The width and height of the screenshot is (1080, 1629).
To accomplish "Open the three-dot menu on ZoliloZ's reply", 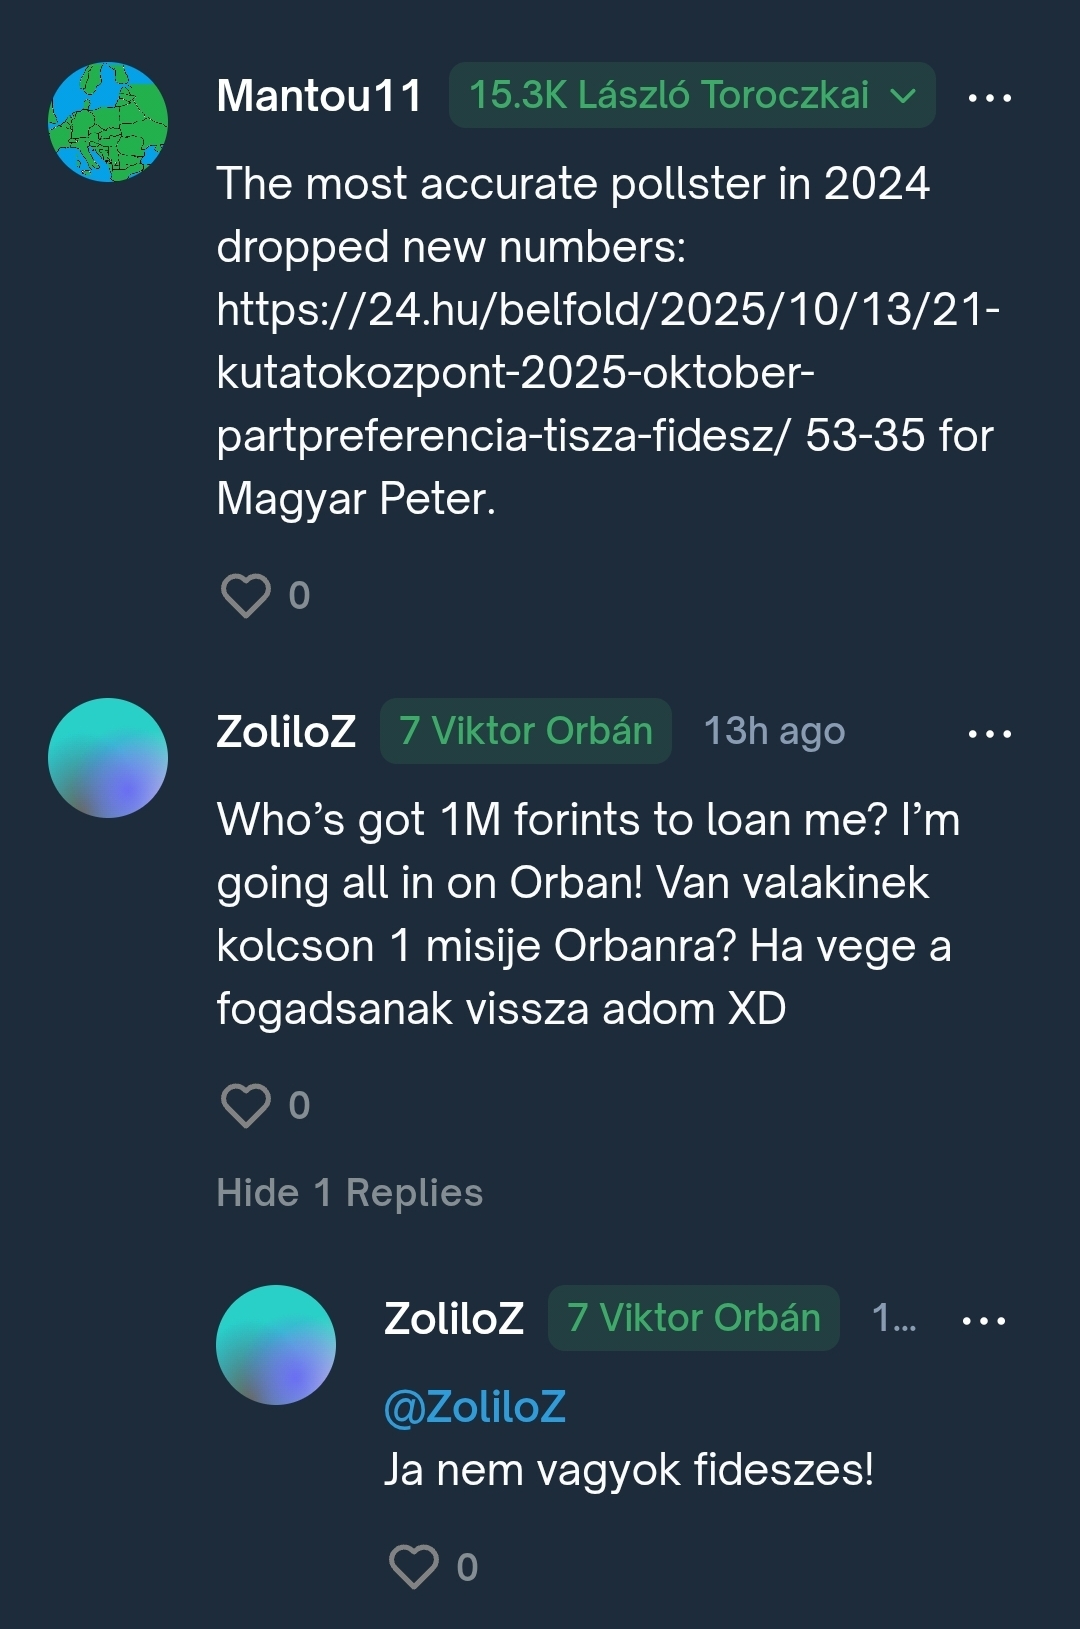I will coord(983,1320).
